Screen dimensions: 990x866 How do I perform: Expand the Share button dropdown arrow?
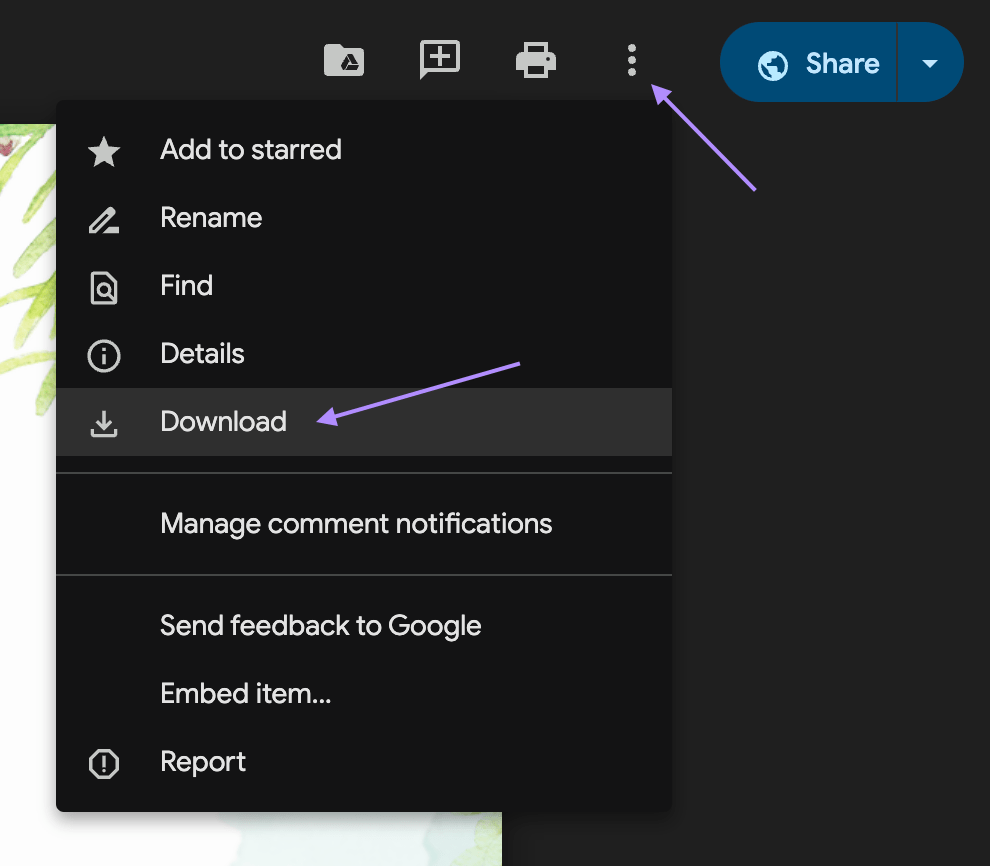930,63
